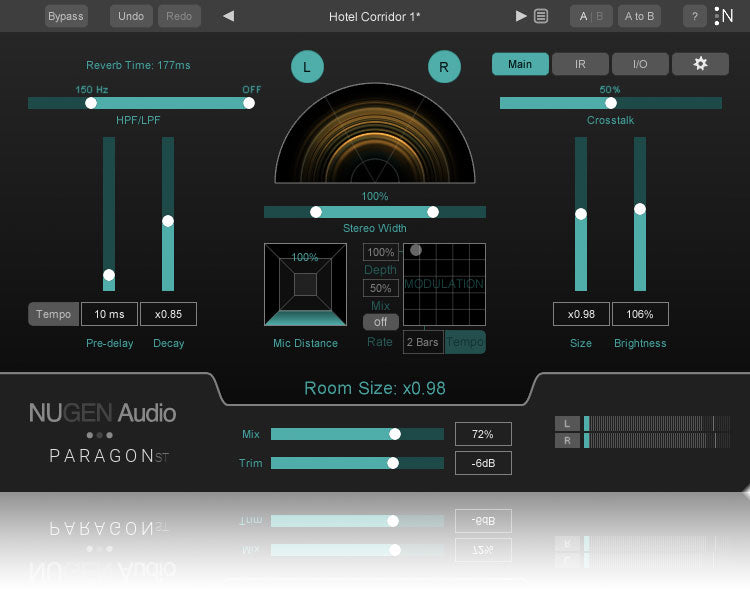This screenshot has width=750, height=592.
Task: Toggle modulation Mix off button
Action: (381, 322)
